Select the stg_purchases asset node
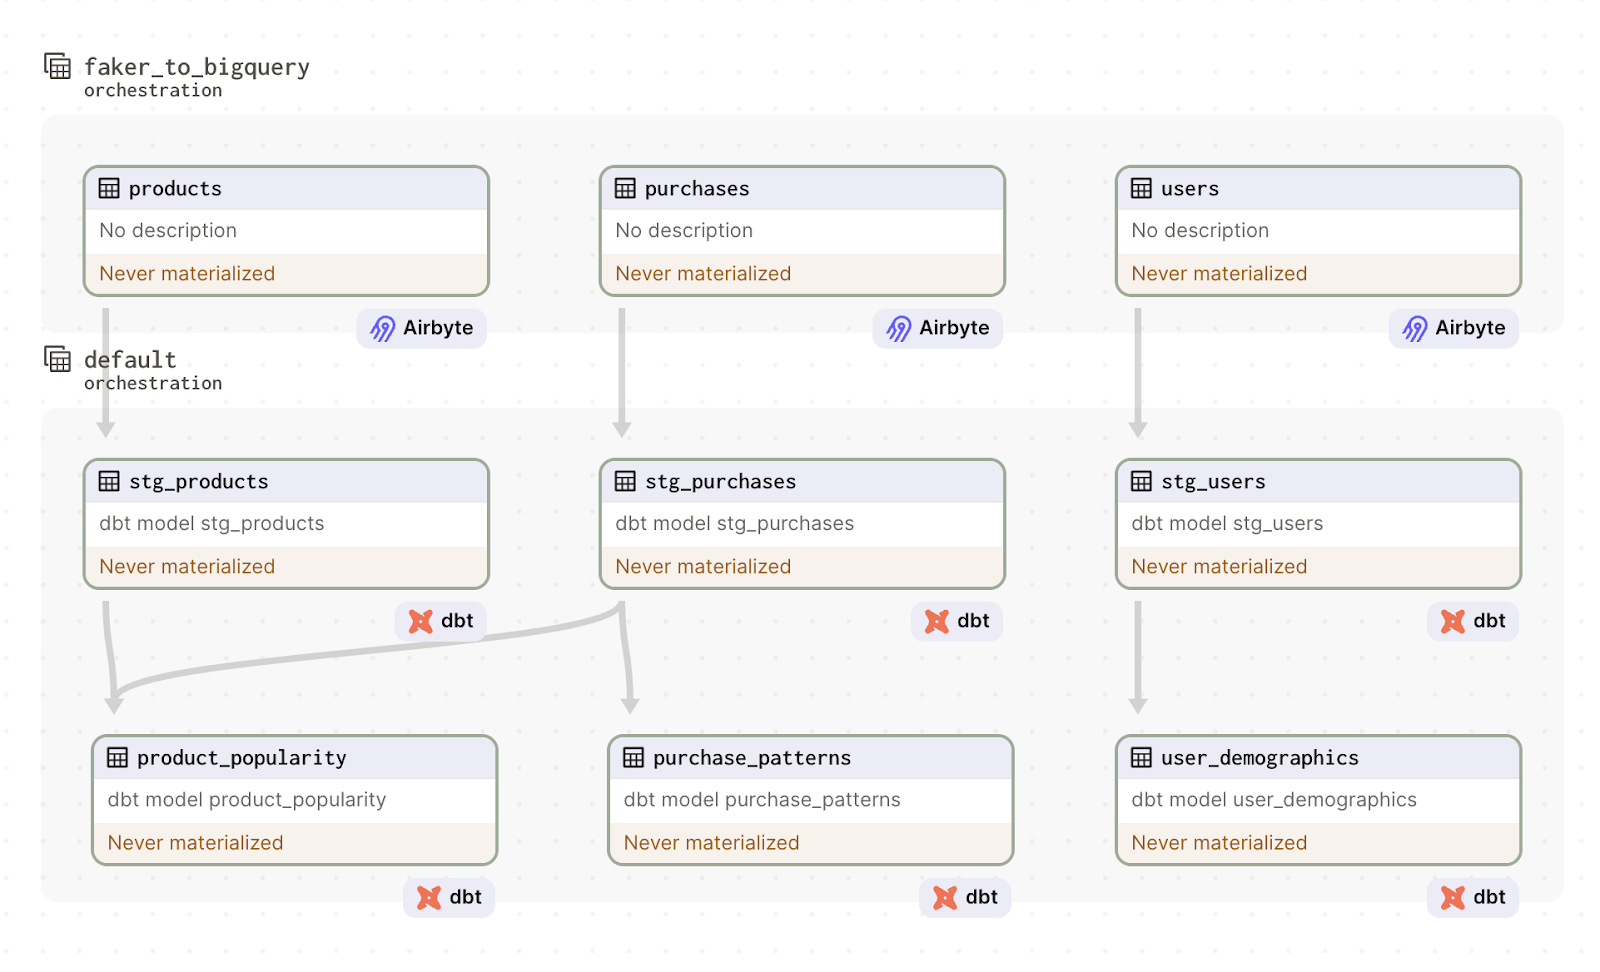This screenshot has width=1600, height=972. click(x=802, y=523)
